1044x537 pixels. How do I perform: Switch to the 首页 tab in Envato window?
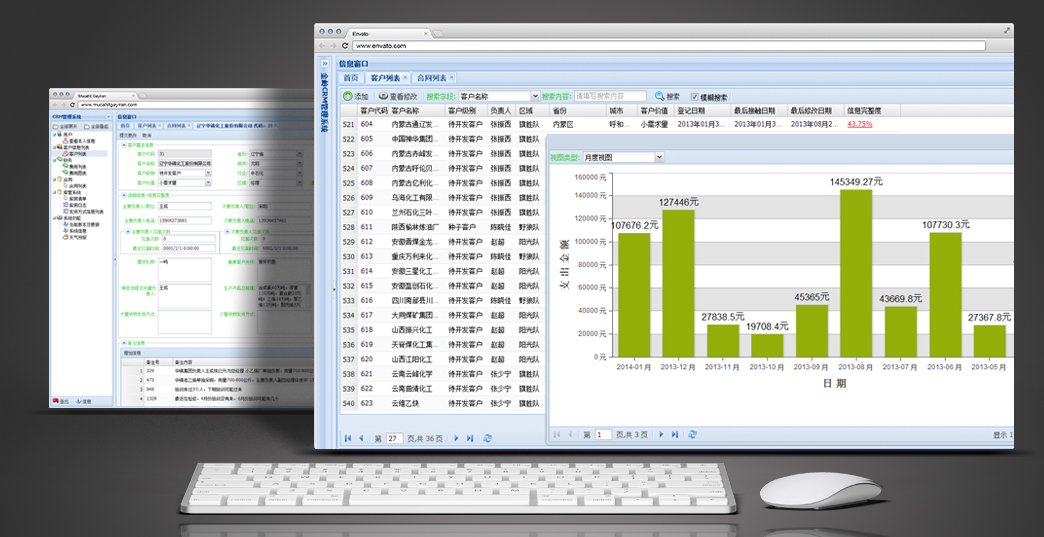pyautogui.click(x=351, y=78)
